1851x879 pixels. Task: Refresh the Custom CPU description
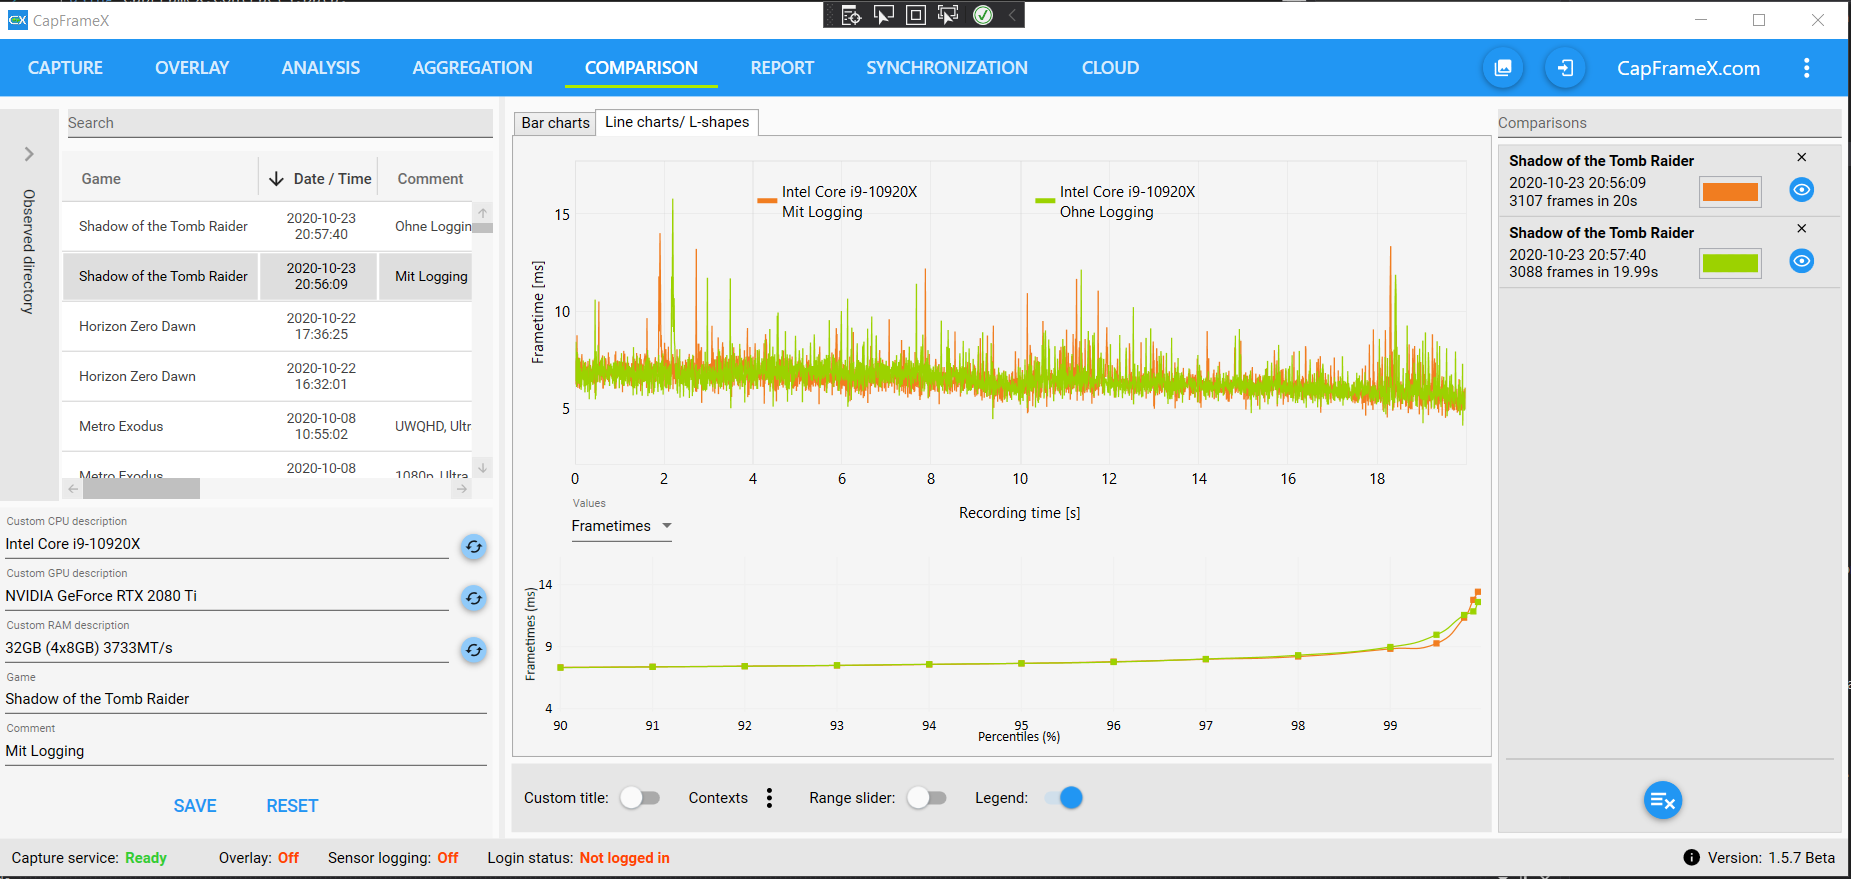click(x=474, y=547)
